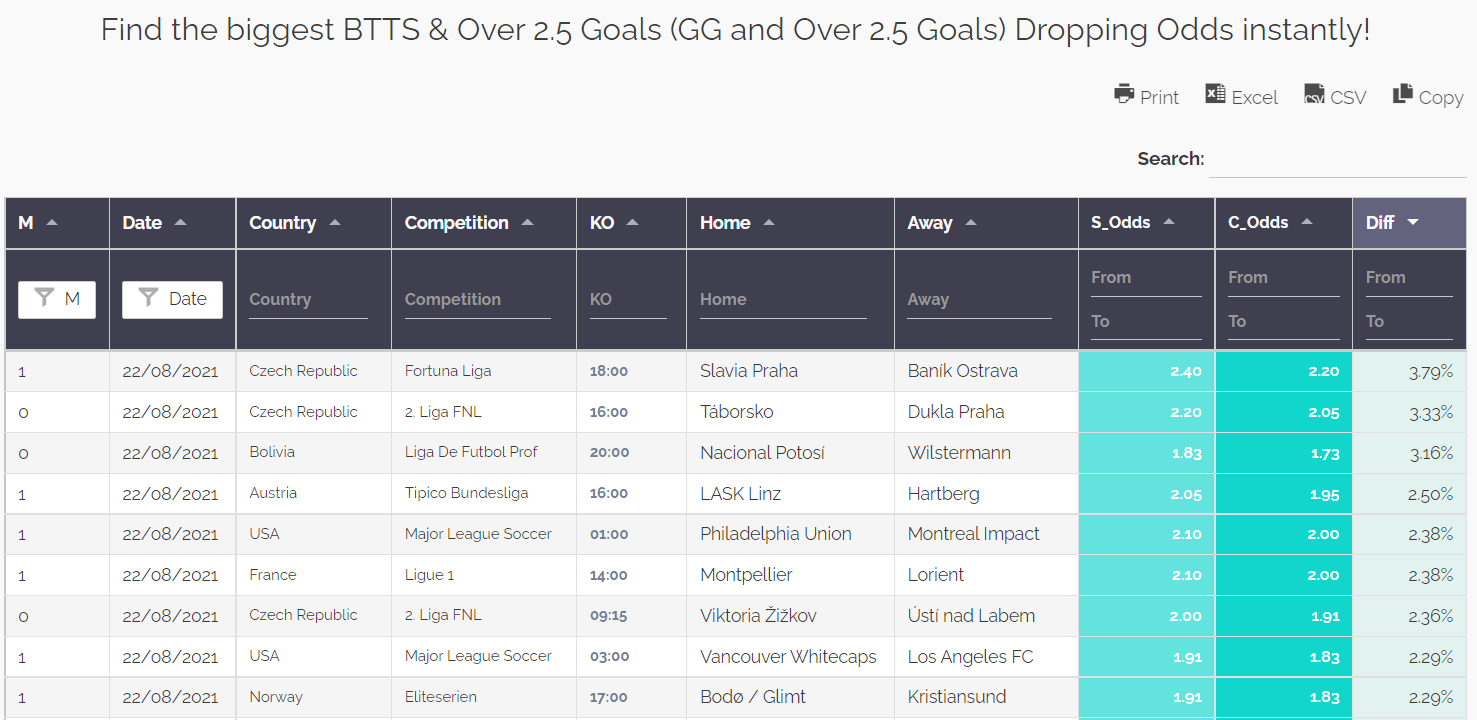Sort by KO column arrow
1477x720 pixels.
[x=632, y=222]
